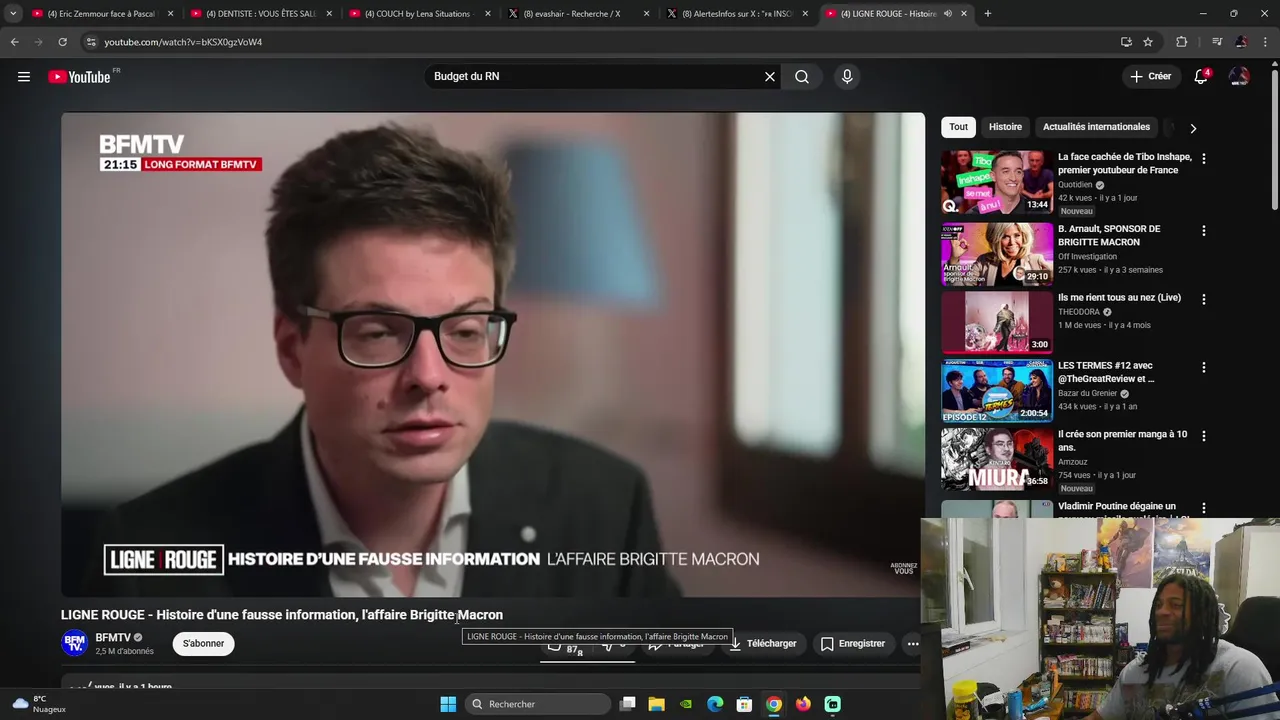Bookmark this page with the star icon
The image size is (1280, 720).
(x=1148, y=42)
